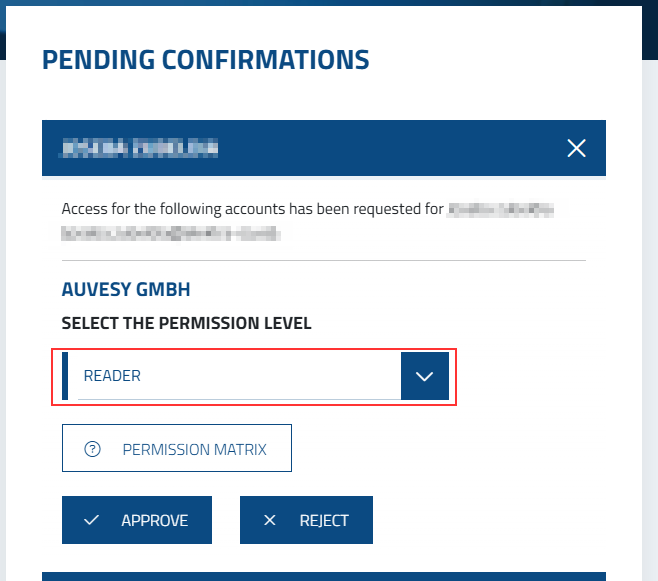
Task: Click the blurred requester name in blue header
Action: coord(139,149)
